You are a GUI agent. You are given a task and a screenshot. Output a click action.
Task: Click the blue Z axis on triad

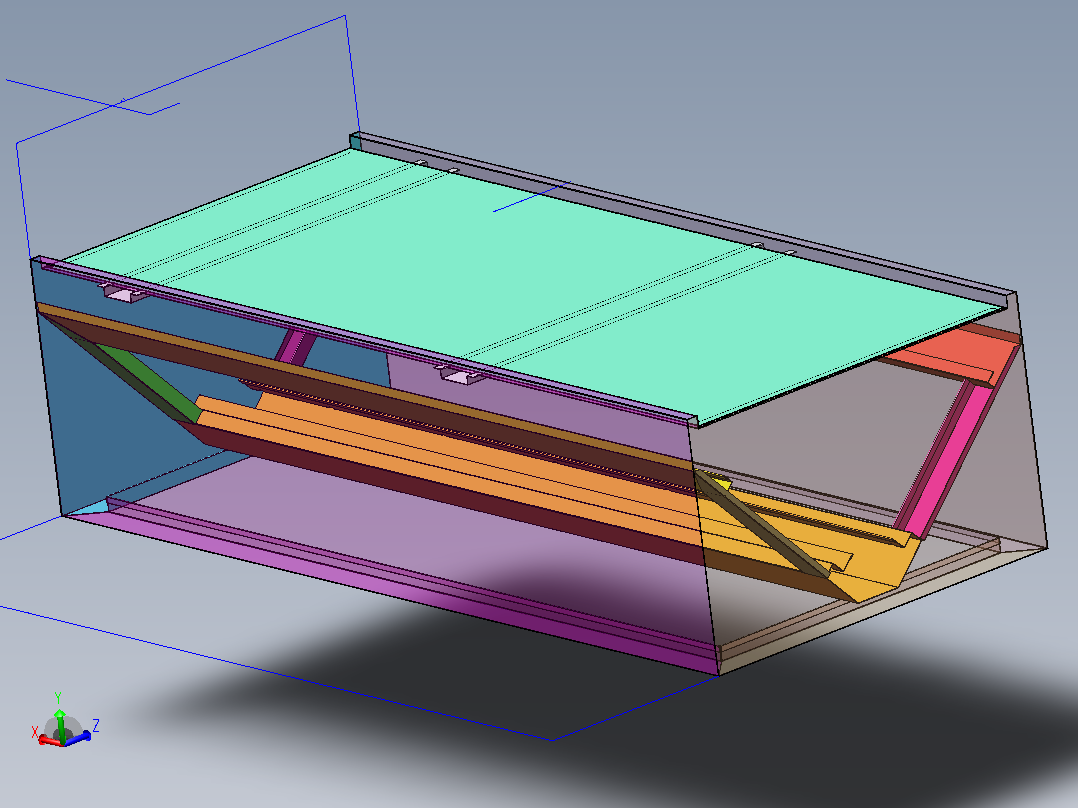click(78, 737)
